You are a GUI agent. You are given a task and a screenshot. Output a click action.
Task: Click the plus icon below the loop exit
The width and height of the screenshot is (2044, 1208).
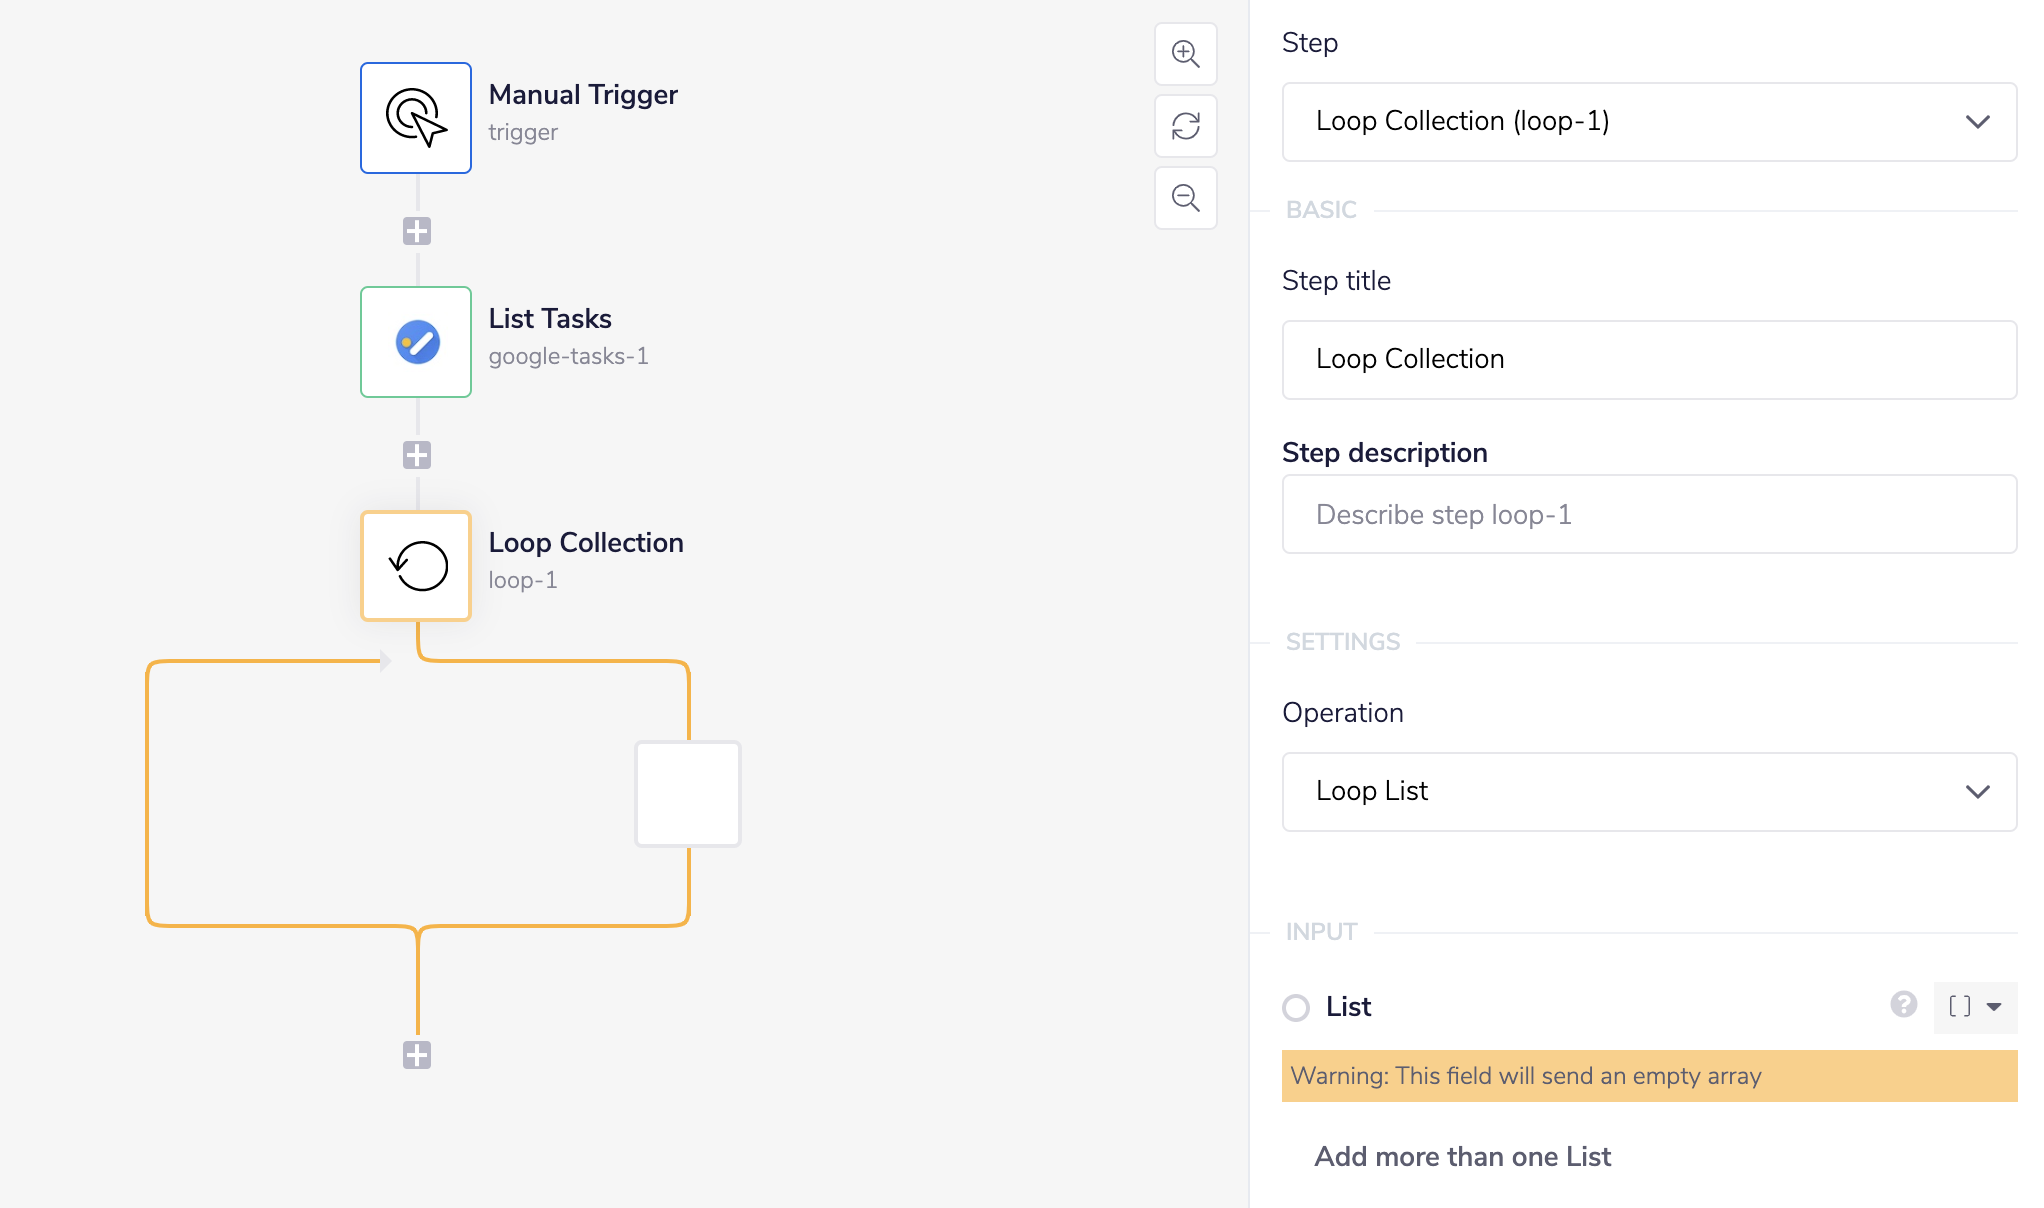click(x=415, y=1053)
